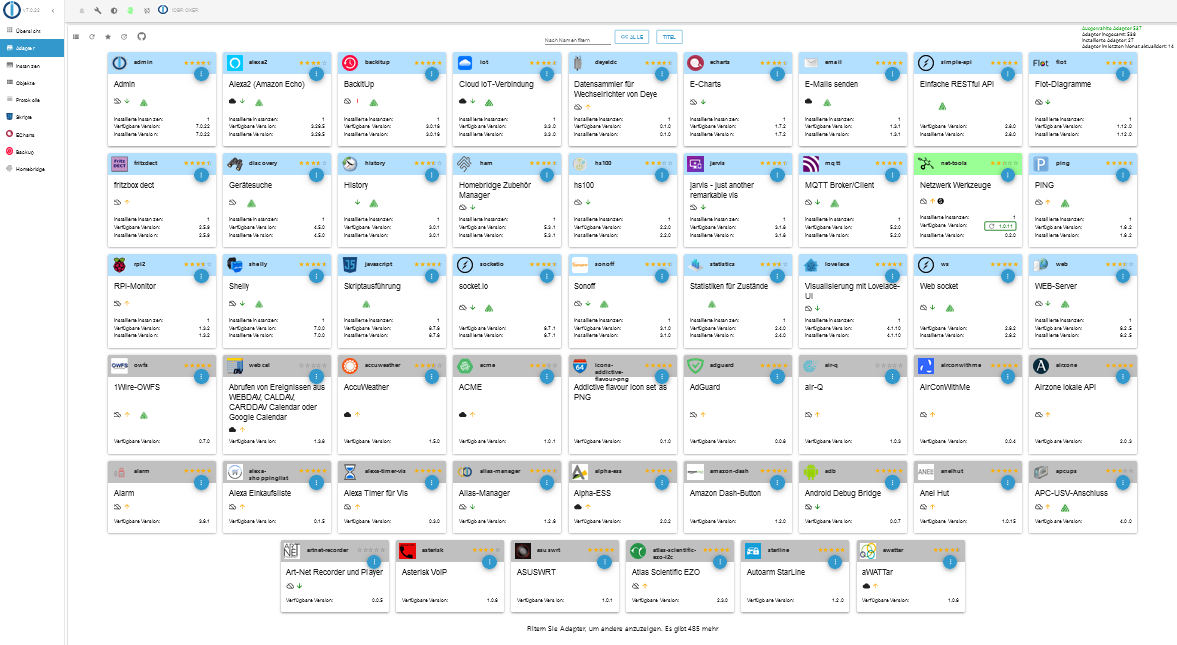Viewport: 1177px width, 645px height.
Task: Click the discovery binoculars adapter icon
Action: tap(234, 164)
